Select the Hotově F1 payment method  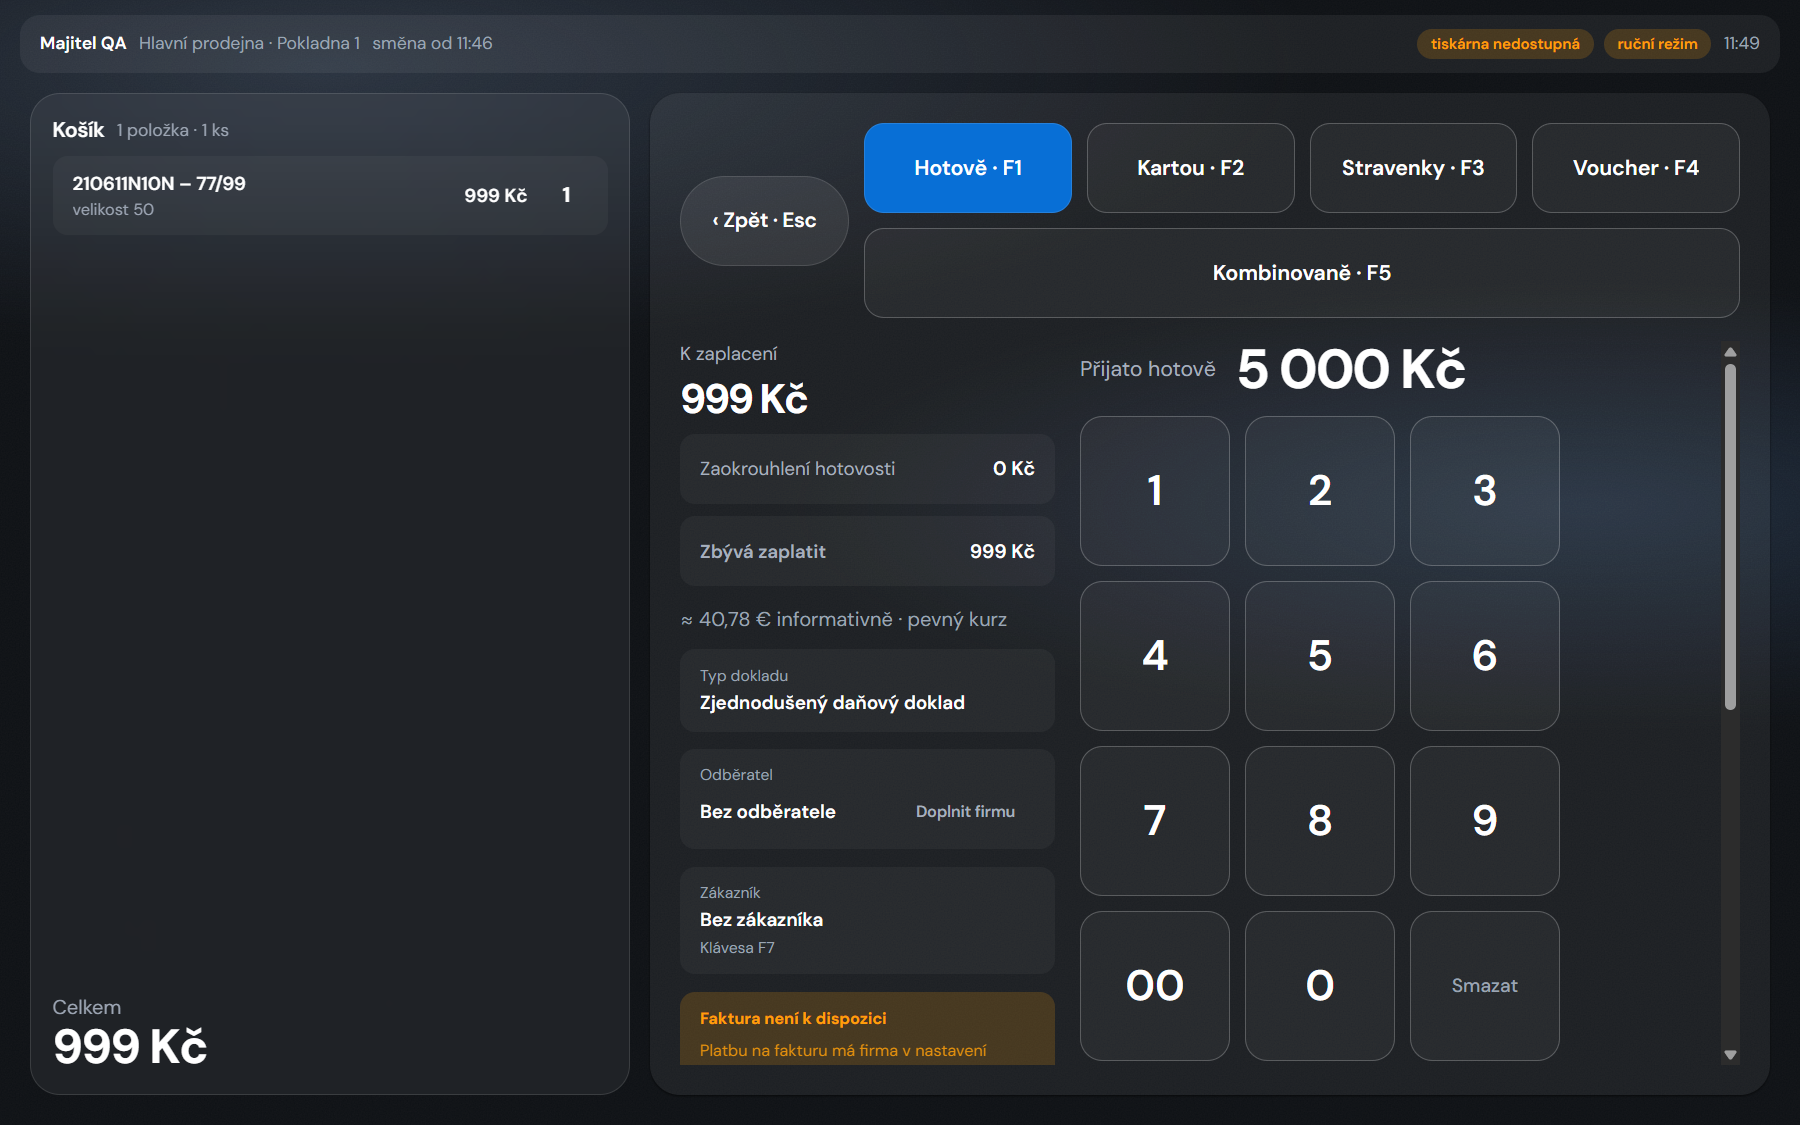coord(967,168)
